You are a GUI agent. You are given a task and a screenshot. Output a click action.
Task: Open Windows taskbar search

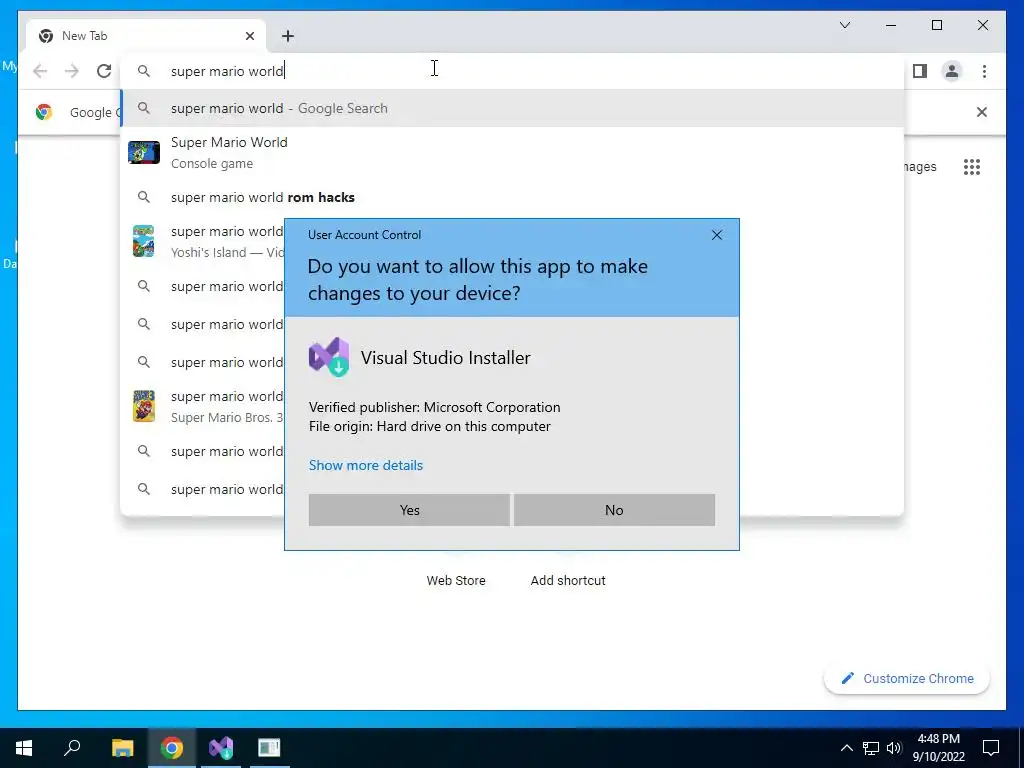tap(72, 748)
